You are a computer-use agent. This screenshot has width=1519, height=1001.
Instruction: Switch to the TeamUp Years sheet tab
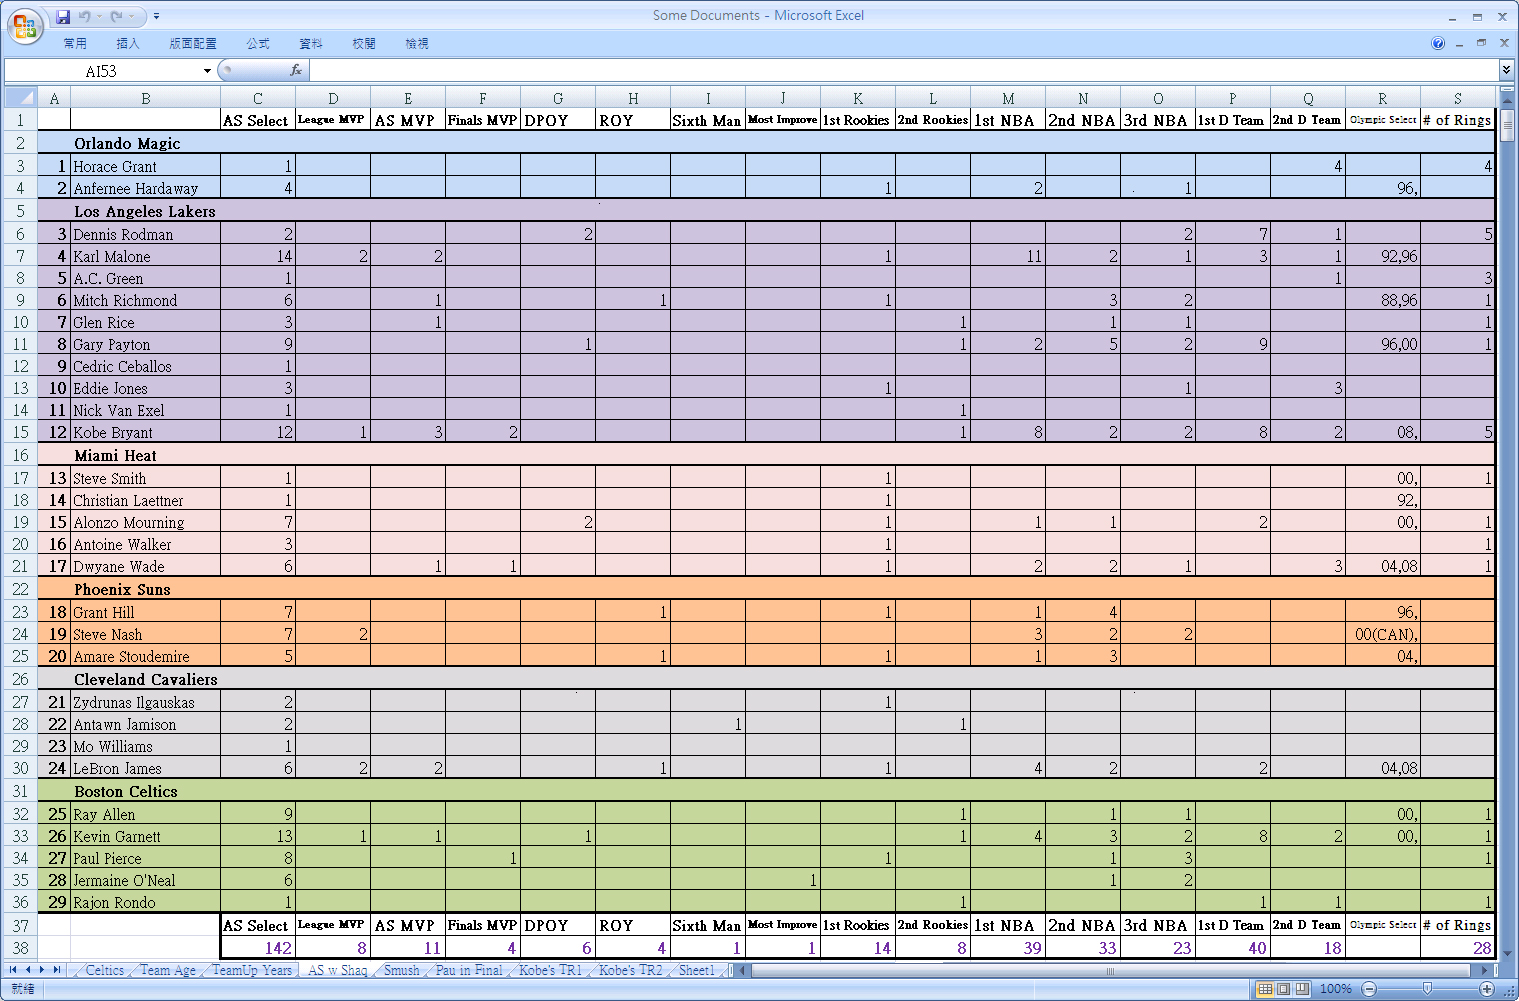tap(252, 970)
